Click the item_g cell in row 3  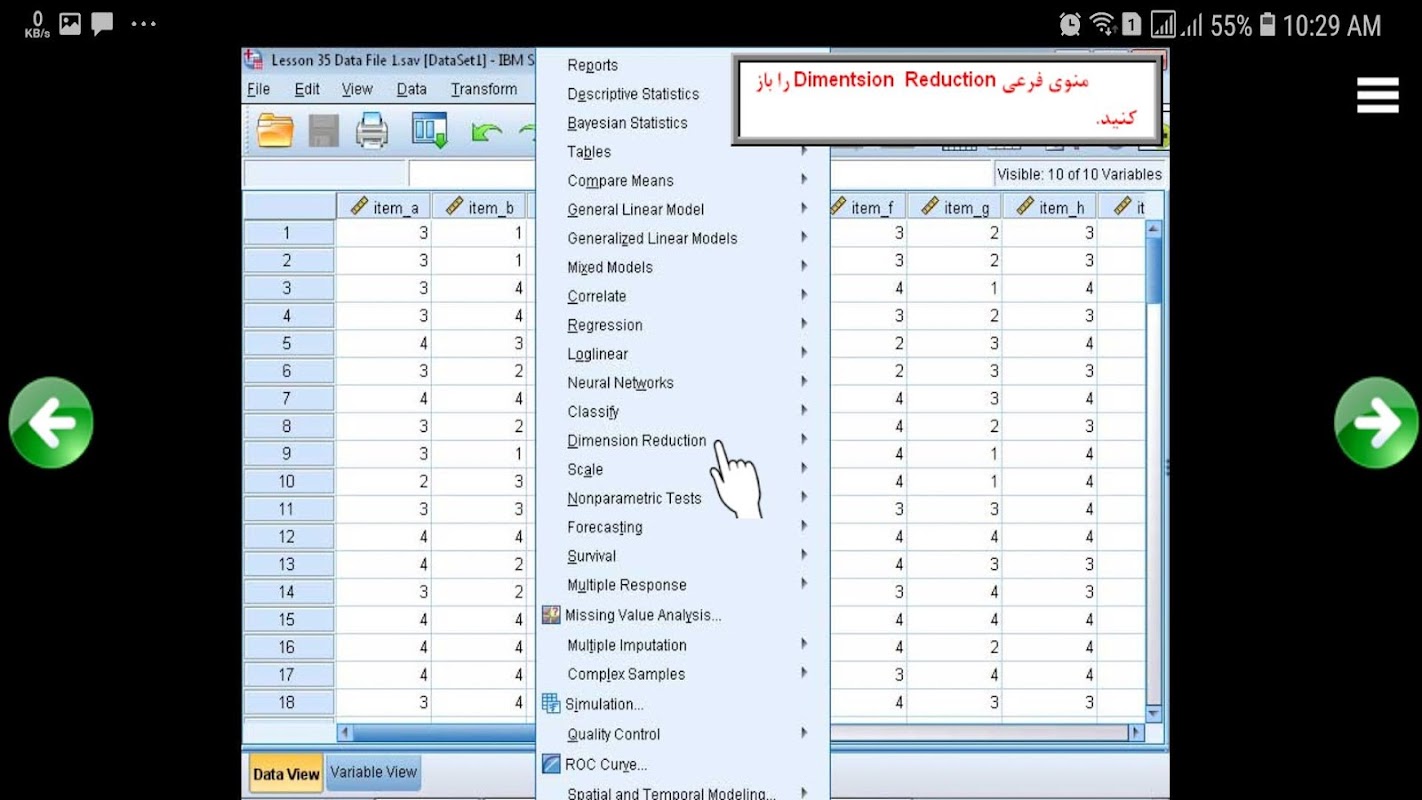(954, 289)
